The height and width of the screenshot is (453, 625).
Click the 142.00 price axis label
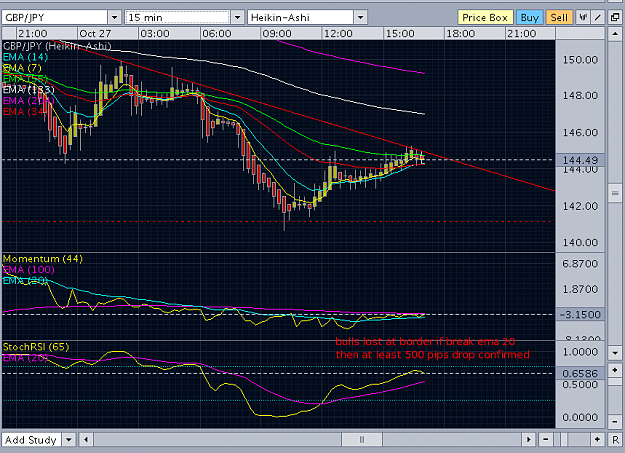tap(580, 206)
